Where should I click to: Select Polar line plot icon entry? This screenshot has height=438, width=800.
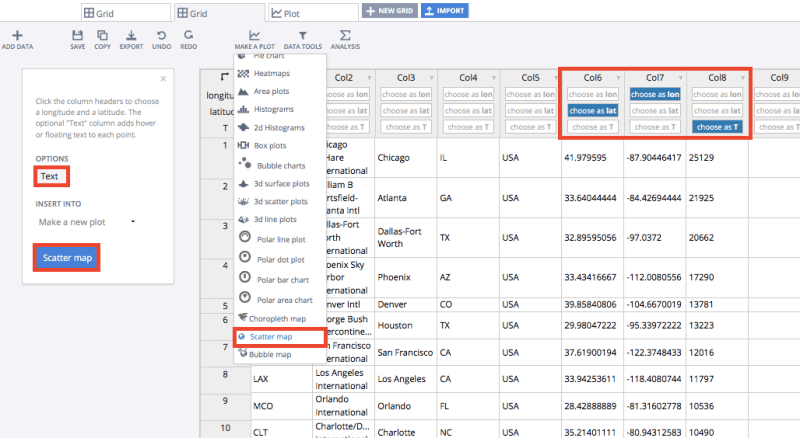click(245, 237)
